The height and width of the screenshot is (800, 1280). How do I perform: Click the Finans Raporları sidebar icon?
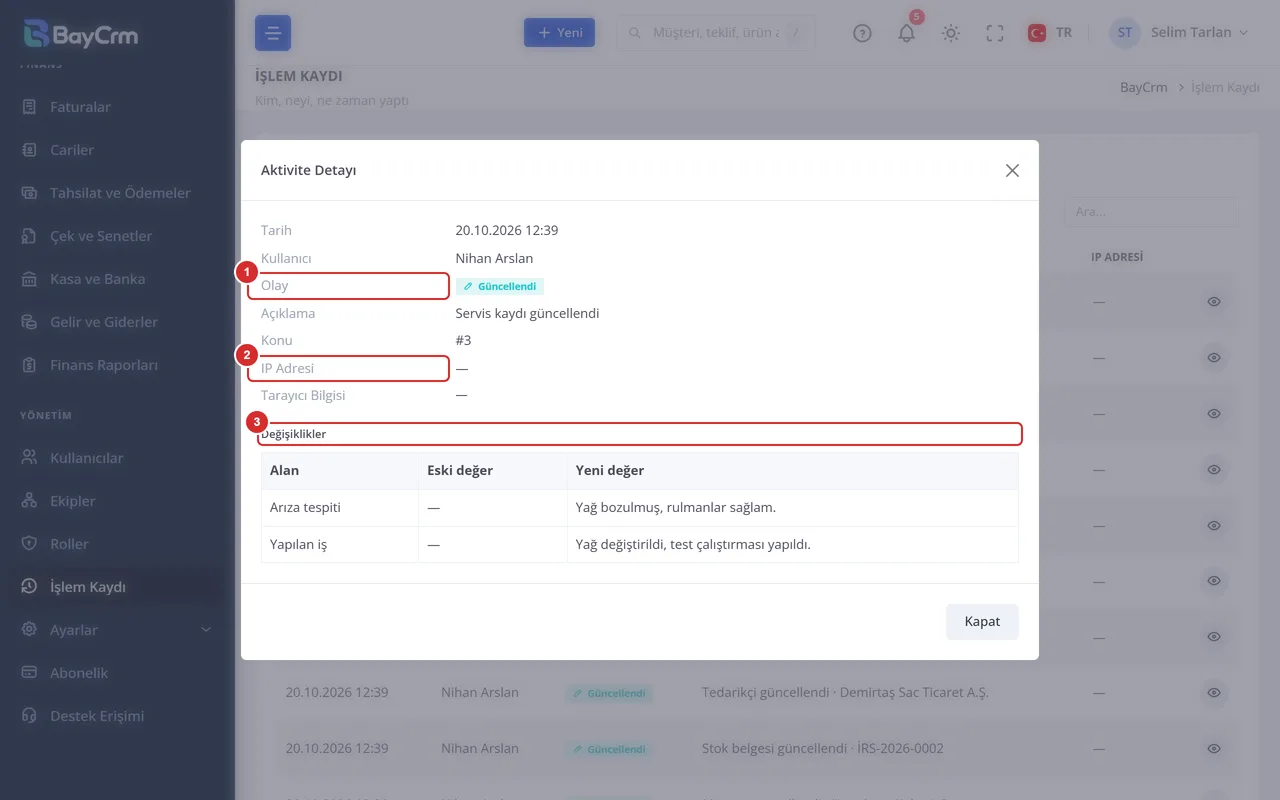point(30,365)
